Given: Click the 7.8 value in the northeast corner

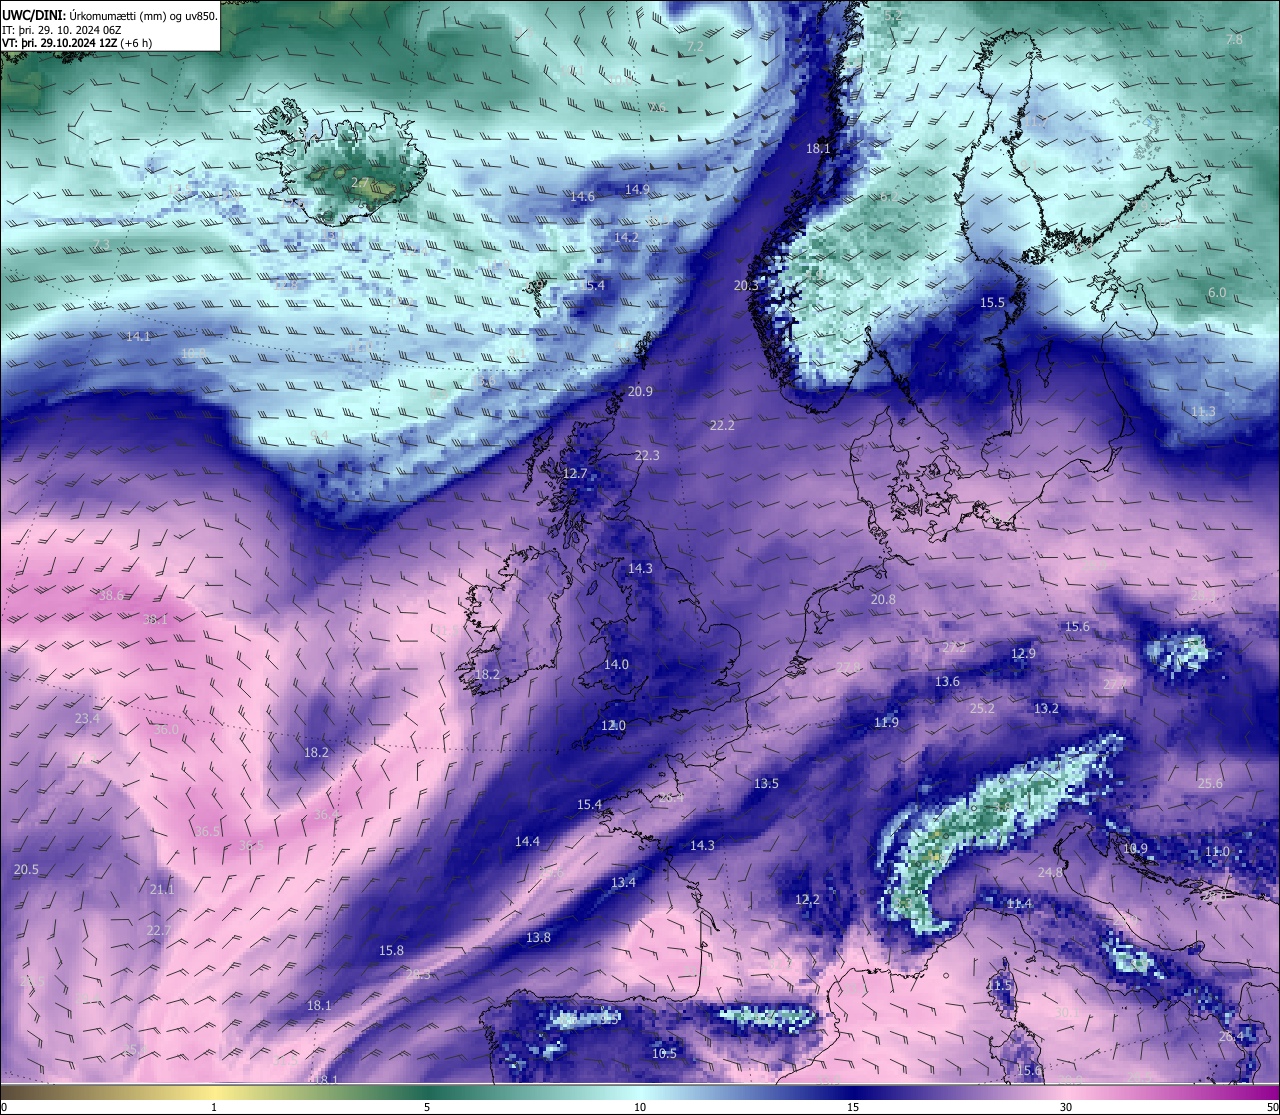Looking at the screenshot, I should click(x=1235, y=39).
